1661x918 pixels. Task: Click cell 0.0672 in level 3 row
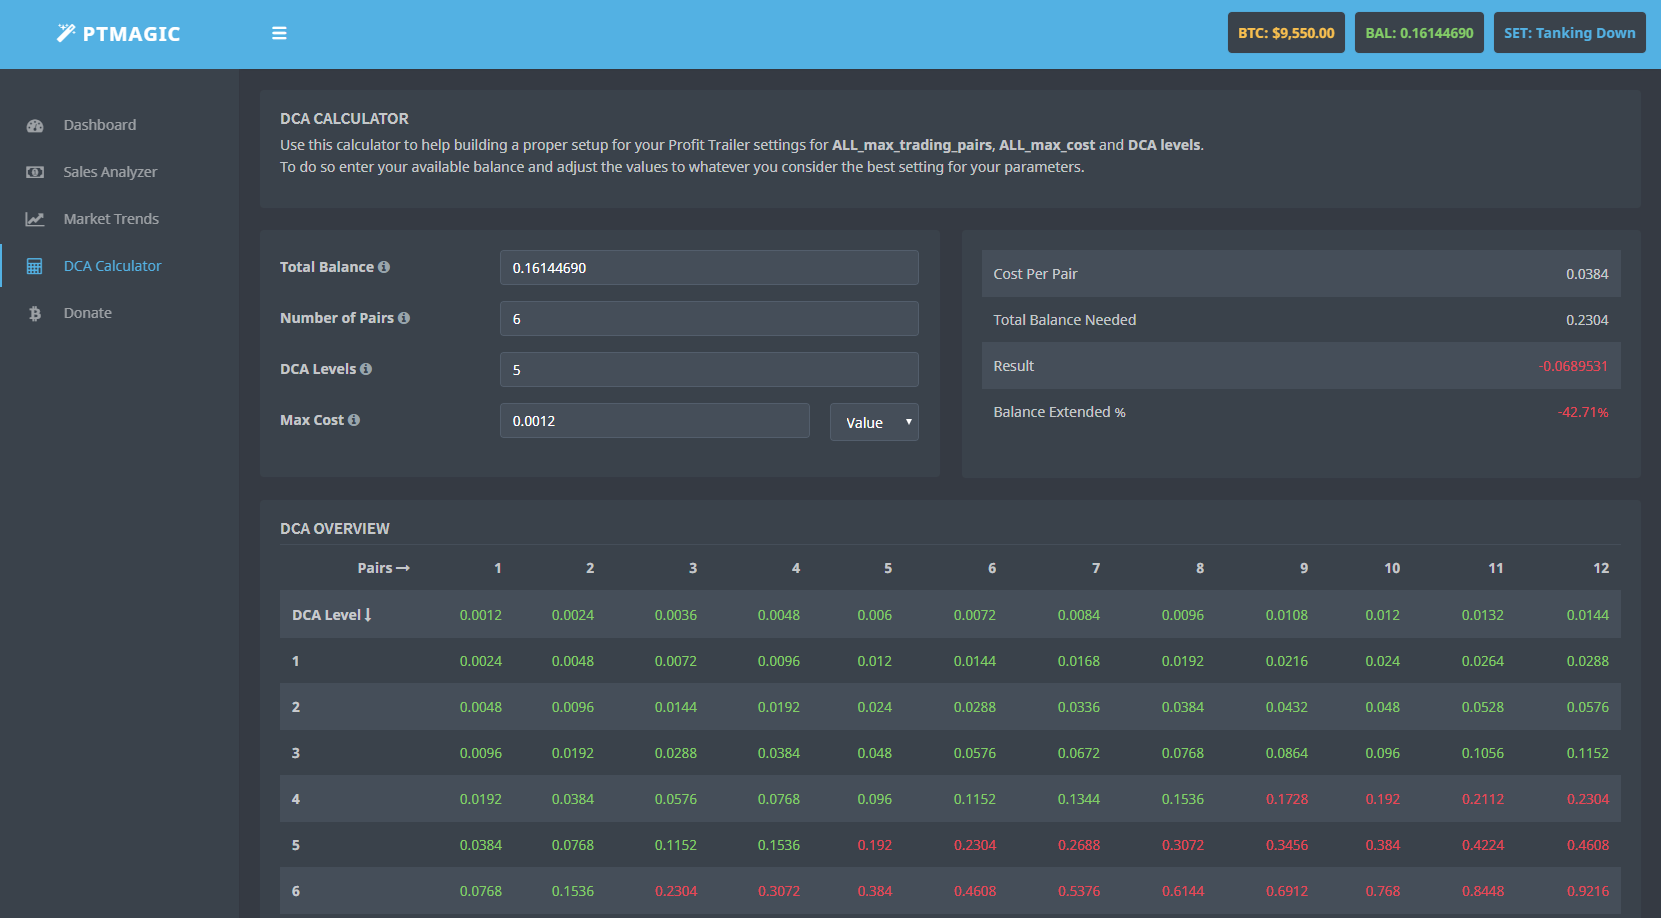(x=1079, y=753)
